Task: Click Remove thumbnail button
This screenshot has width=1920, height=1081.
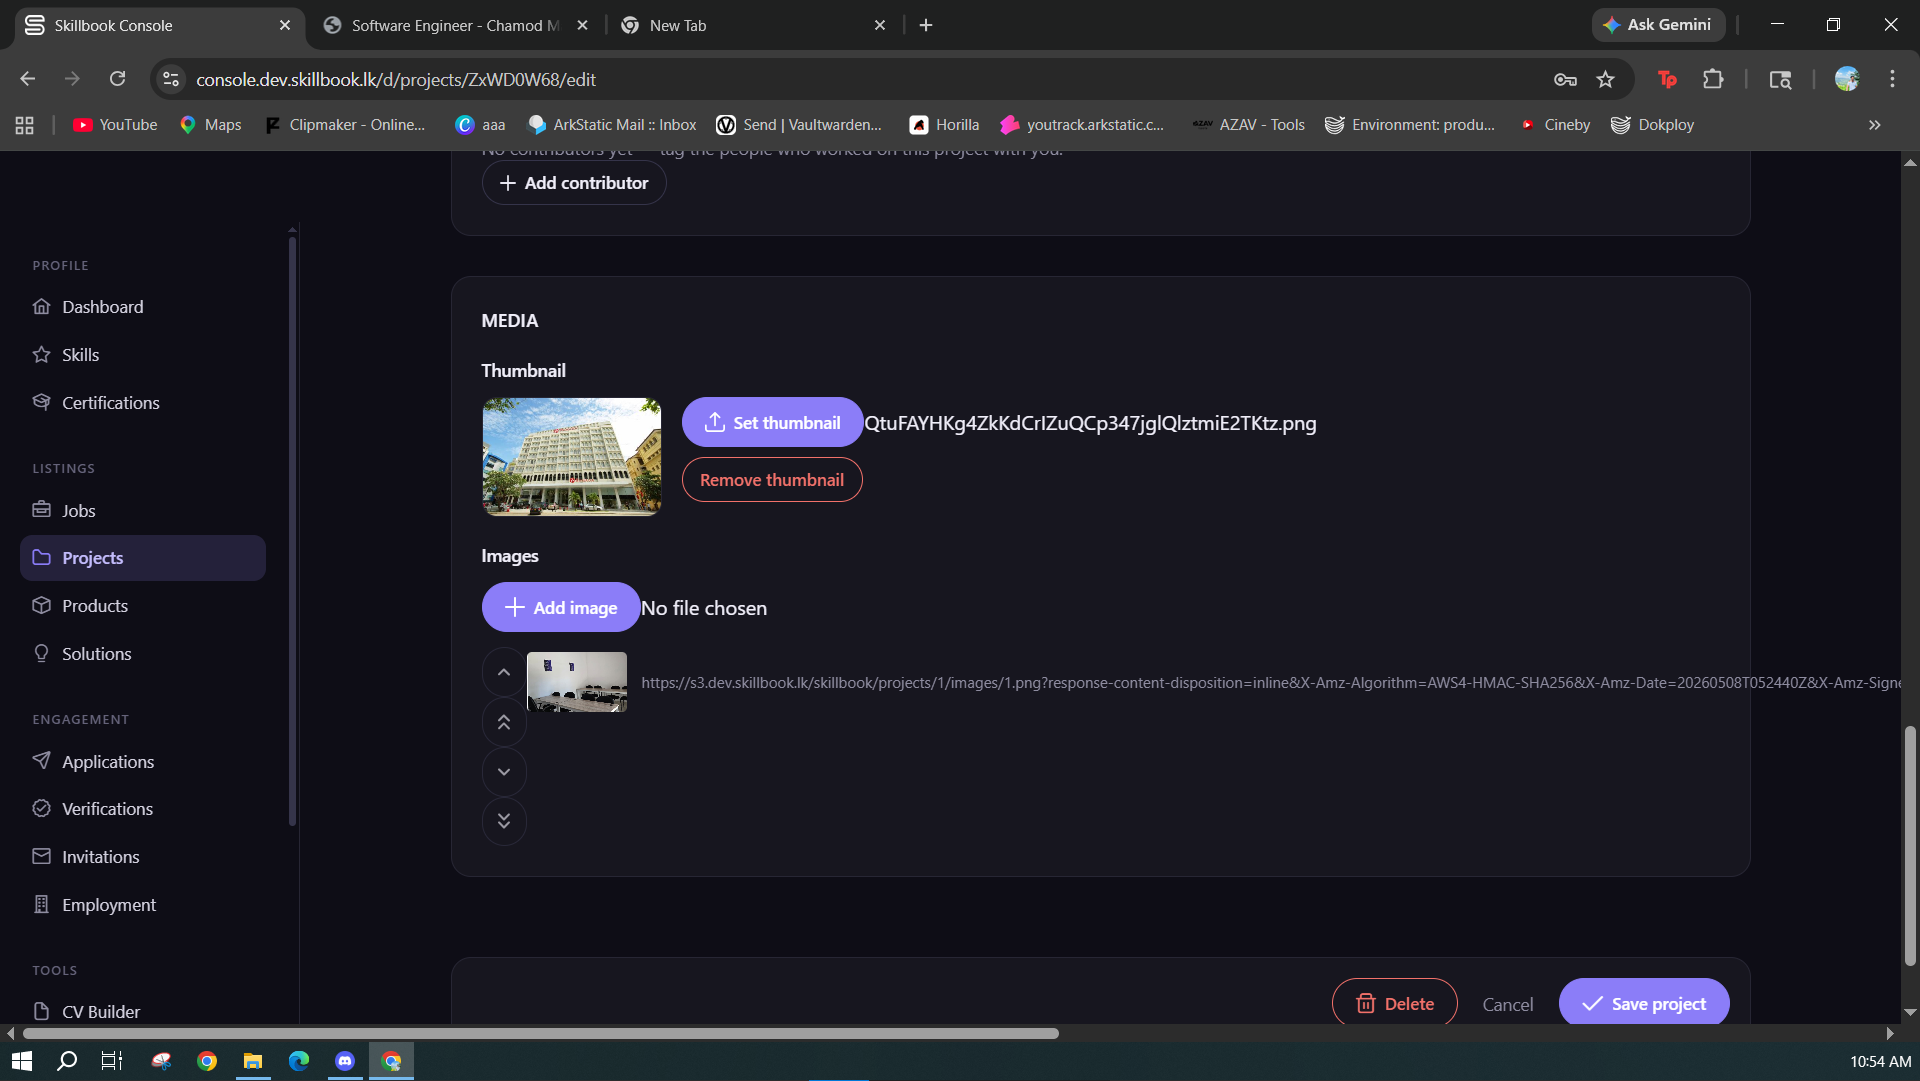Action: tap(772, 480)
